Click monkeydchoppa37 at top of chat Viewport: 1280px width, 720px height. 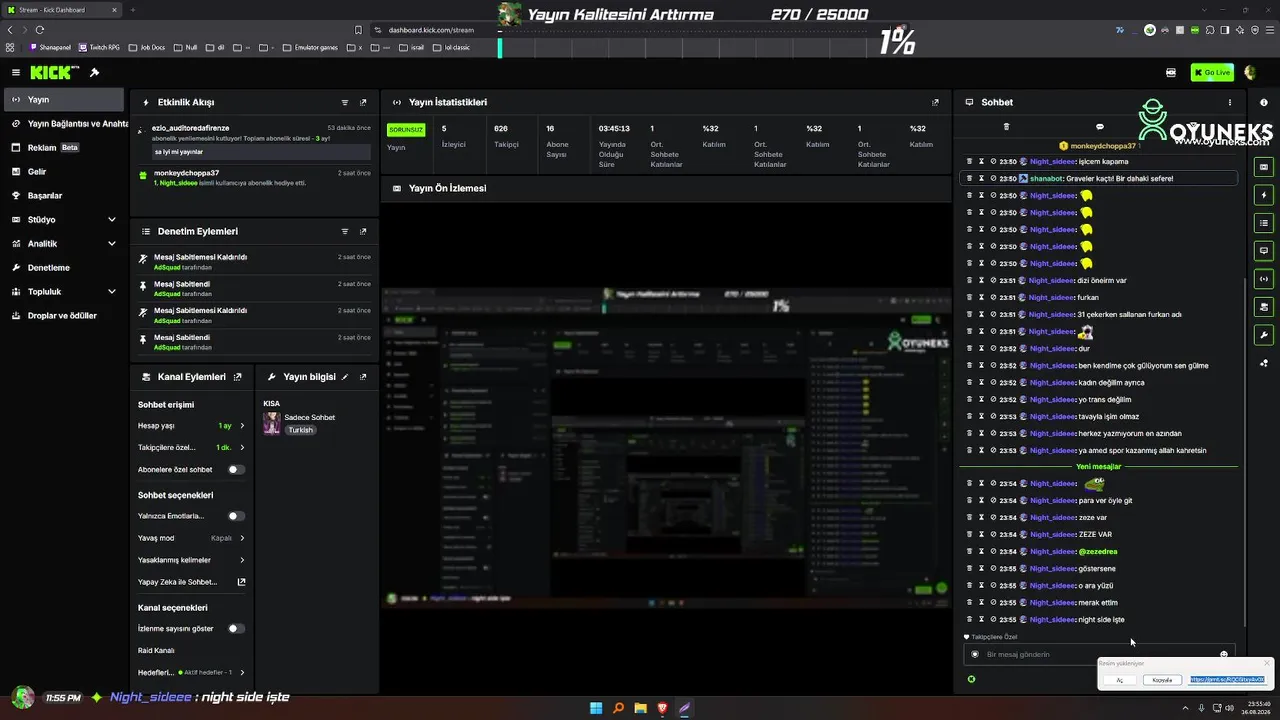point(1103,146)
